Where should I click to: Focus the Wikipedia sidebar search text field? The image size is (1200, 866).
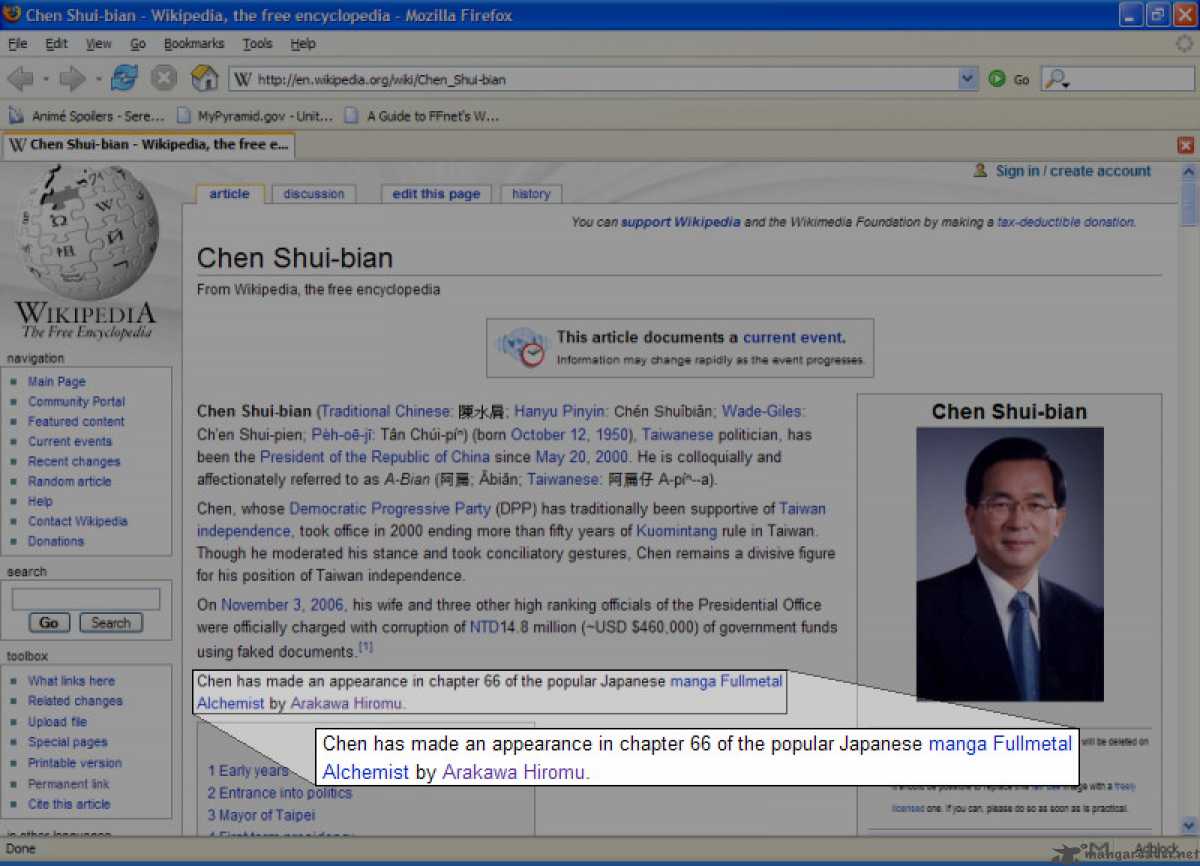pyautogui.click(x=86, y=599)
